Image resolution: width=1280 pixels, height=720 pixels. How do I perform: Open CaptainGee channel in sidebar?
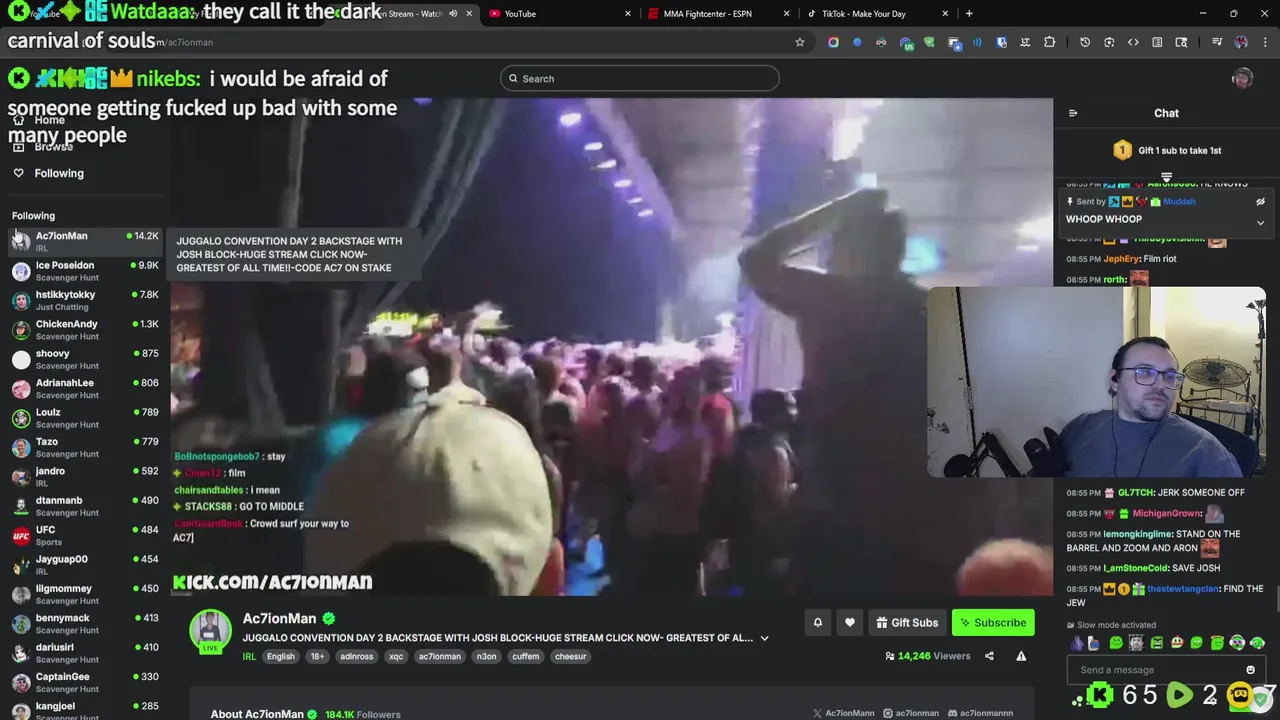pyautogui.click(x=84, y=683)
